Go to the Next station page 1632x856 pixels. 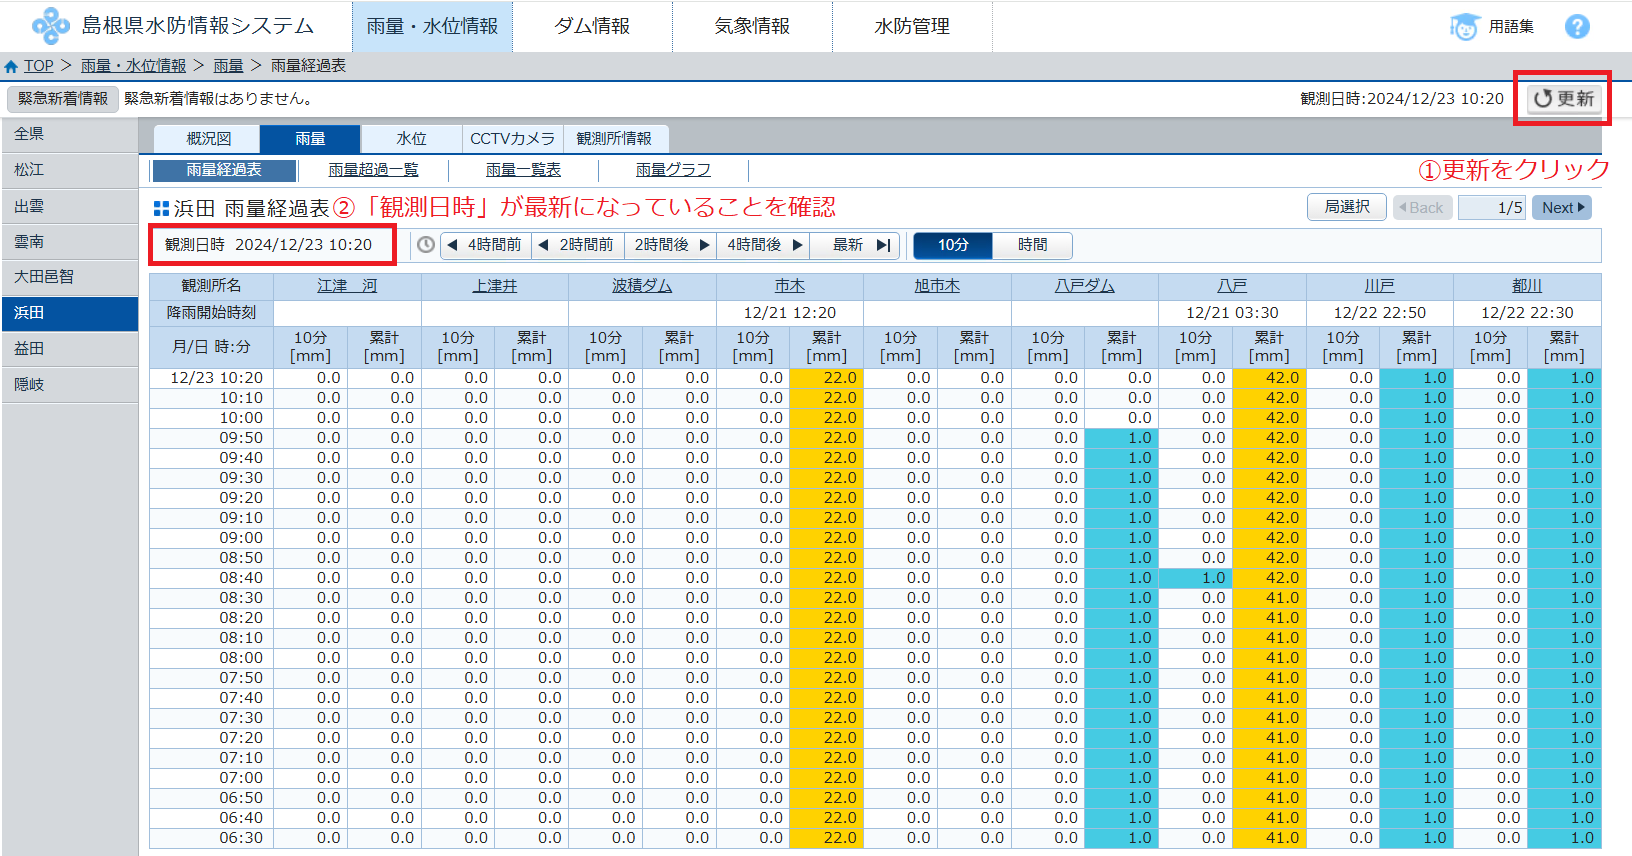[1562, 207]
